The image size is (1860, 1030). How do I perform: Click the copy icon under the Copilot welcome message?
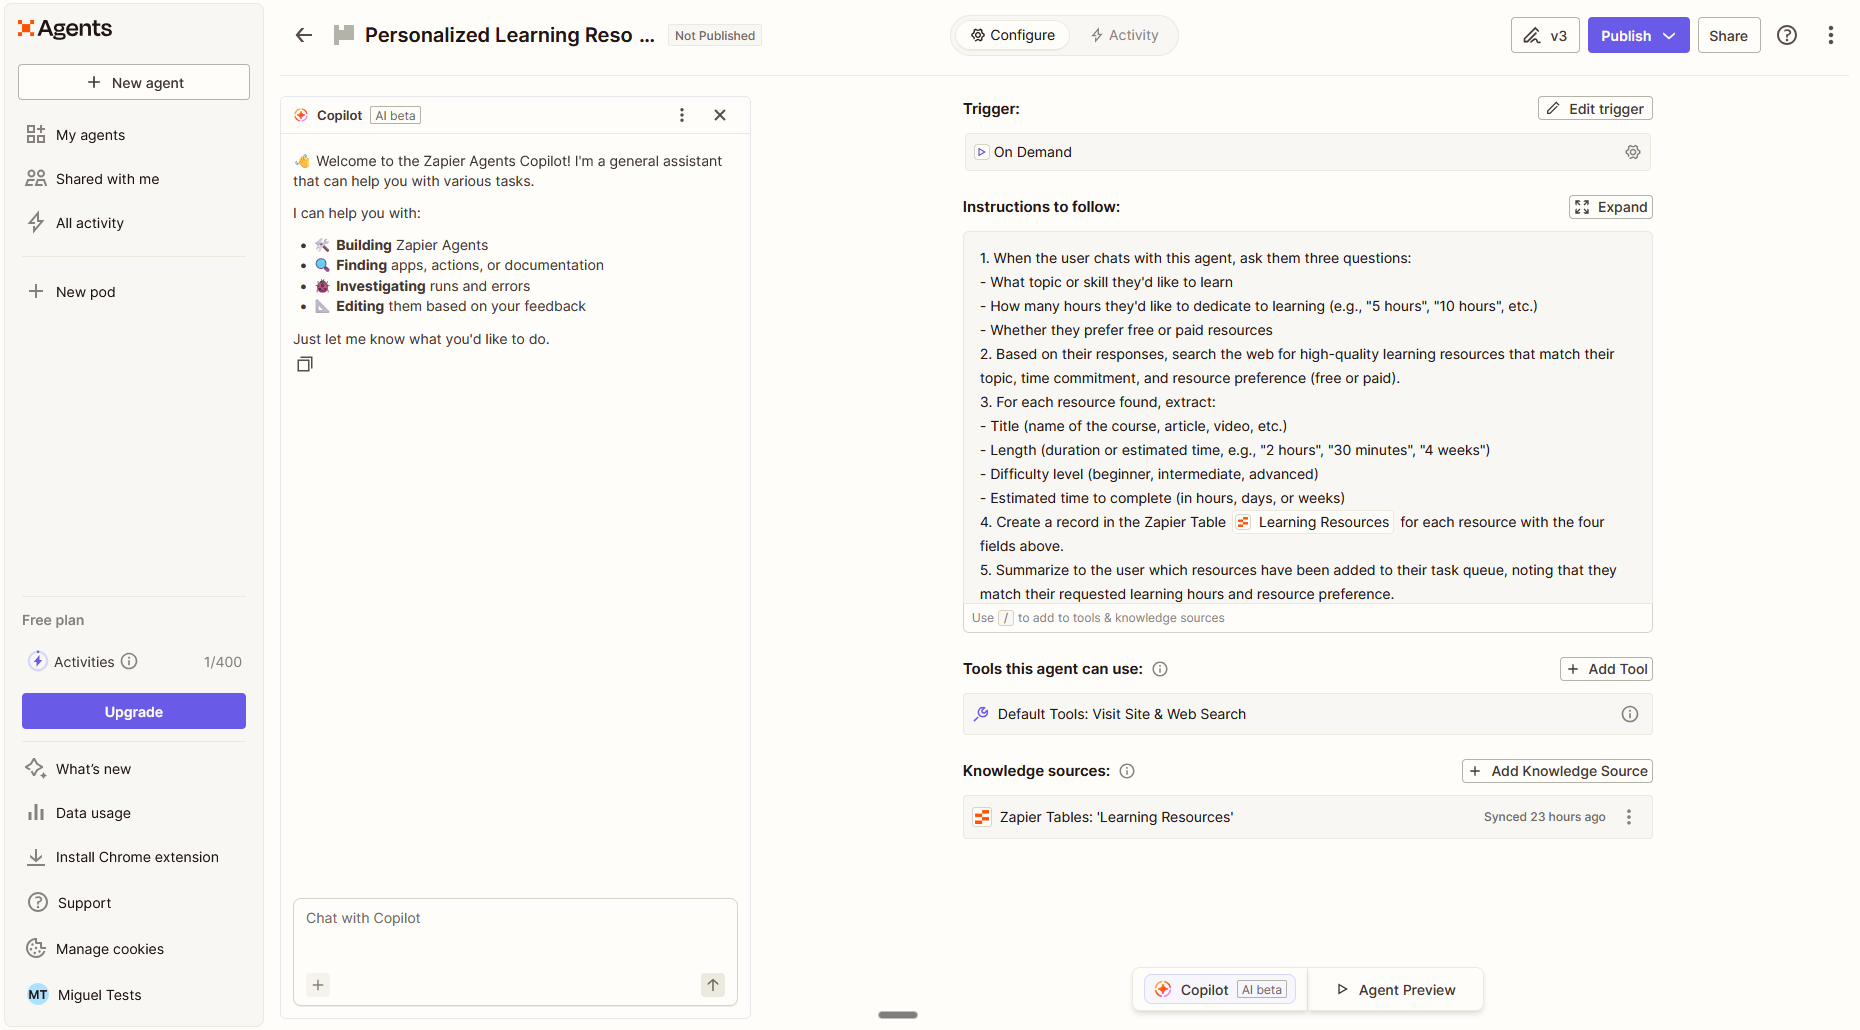coord(305,363)
